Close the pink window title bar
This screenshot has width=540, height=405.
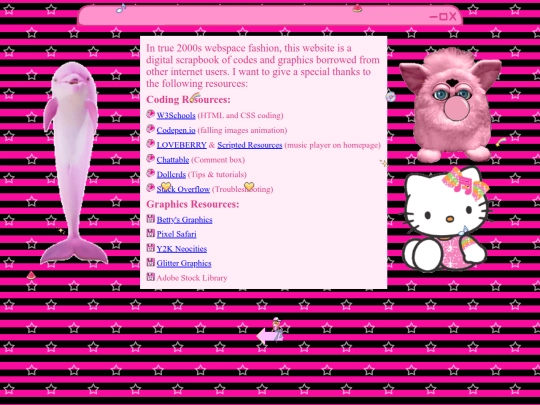[x=453, y=16]
